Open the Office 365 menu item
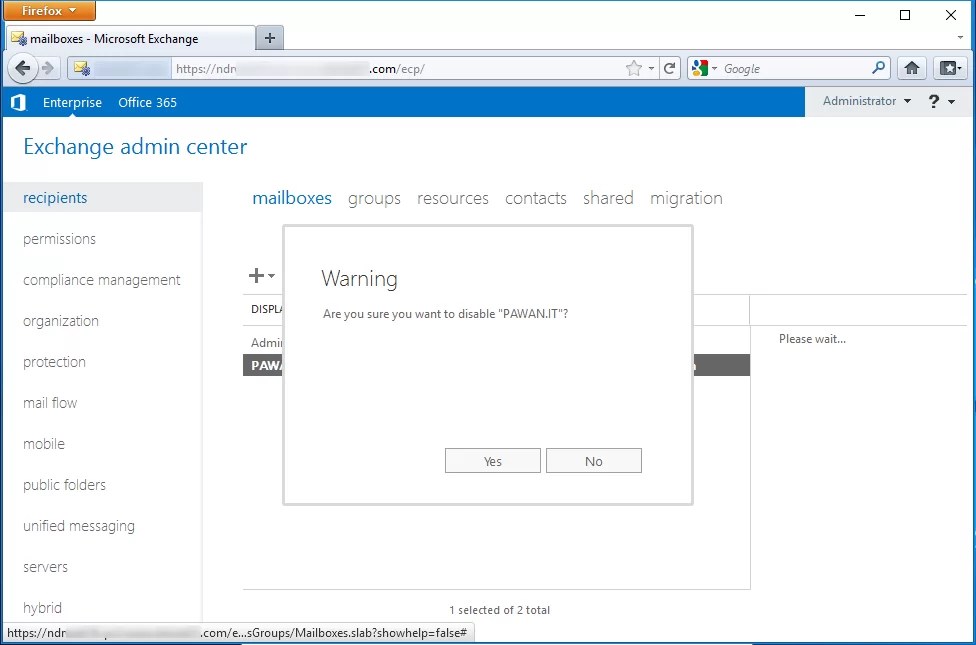Screen dimensions: 976x645 [146, 101]
